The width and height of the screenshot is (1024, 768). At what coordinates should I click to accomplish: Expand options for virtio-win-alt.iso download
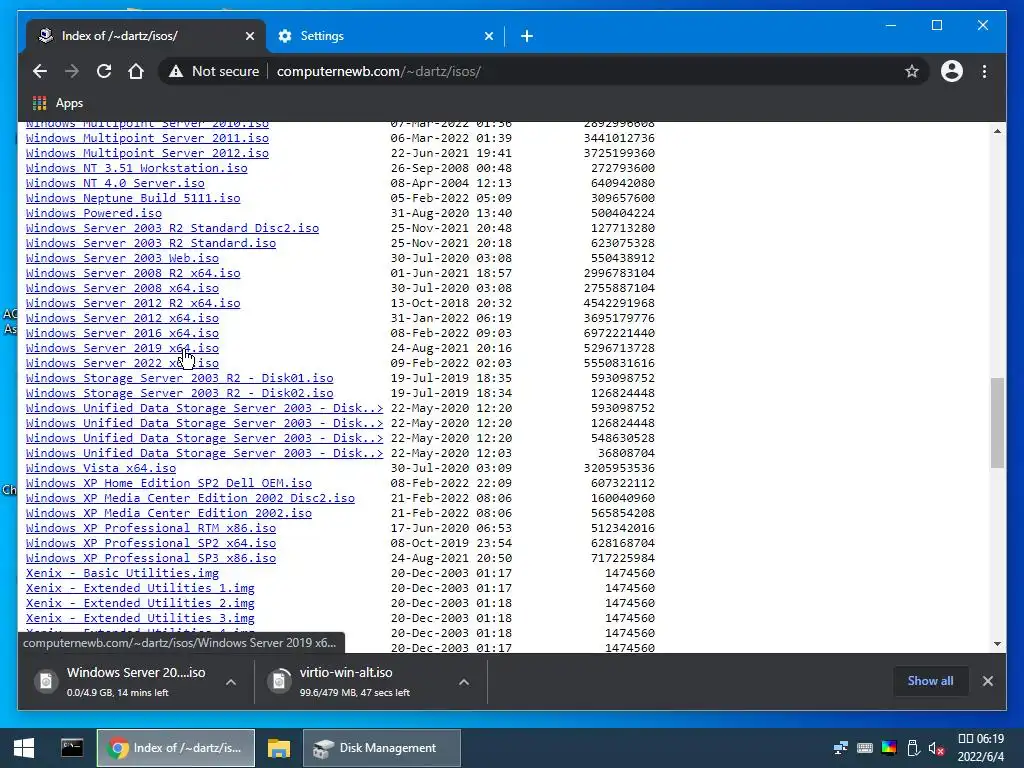pyautogui.click(x=464, y=682)
